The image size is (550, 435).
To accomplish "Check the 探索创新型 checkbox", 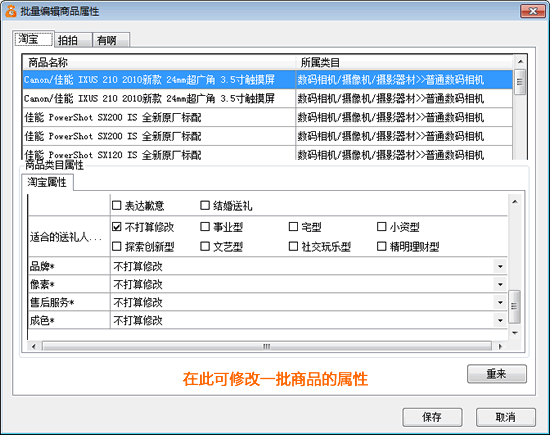I will pyautogui.click(x=116, y=246).
